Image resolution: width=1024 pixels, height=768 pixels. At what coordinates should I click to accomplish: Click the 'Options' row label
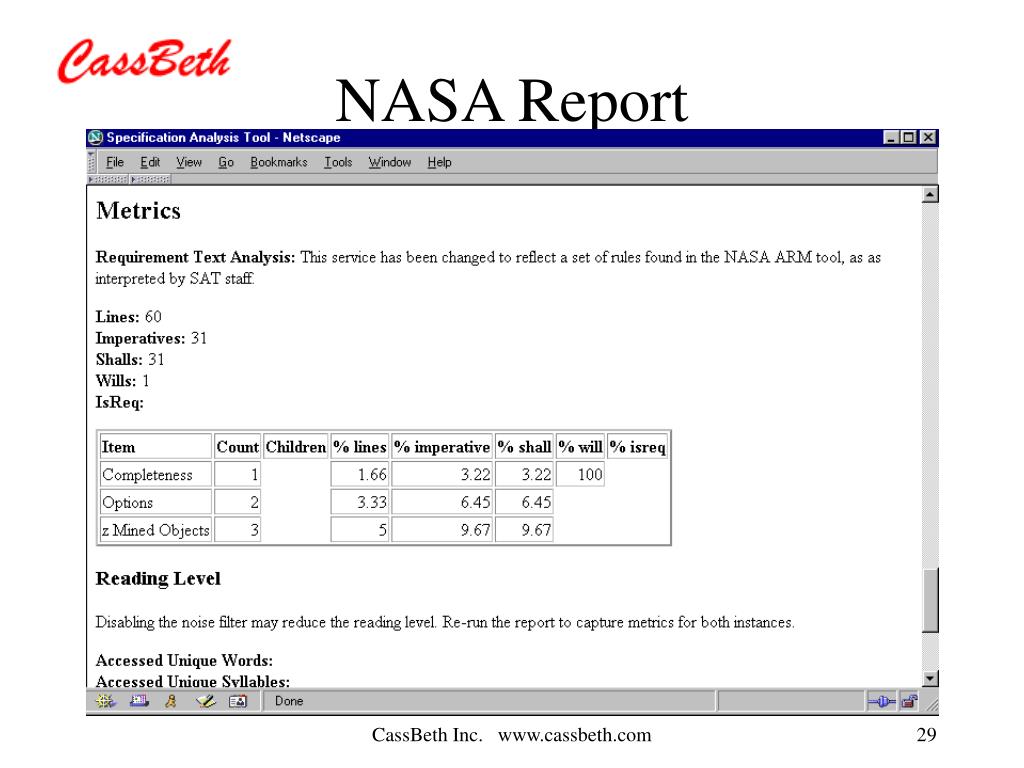[x=127, y=503]
